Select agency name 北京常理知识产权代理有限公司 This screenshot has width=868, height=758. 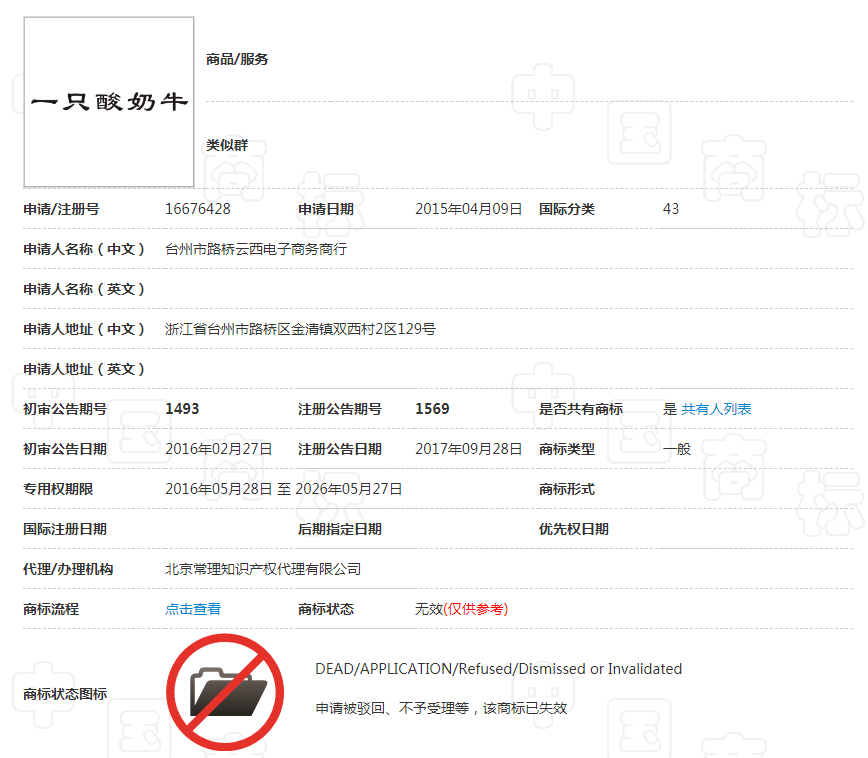click(263, 569)
